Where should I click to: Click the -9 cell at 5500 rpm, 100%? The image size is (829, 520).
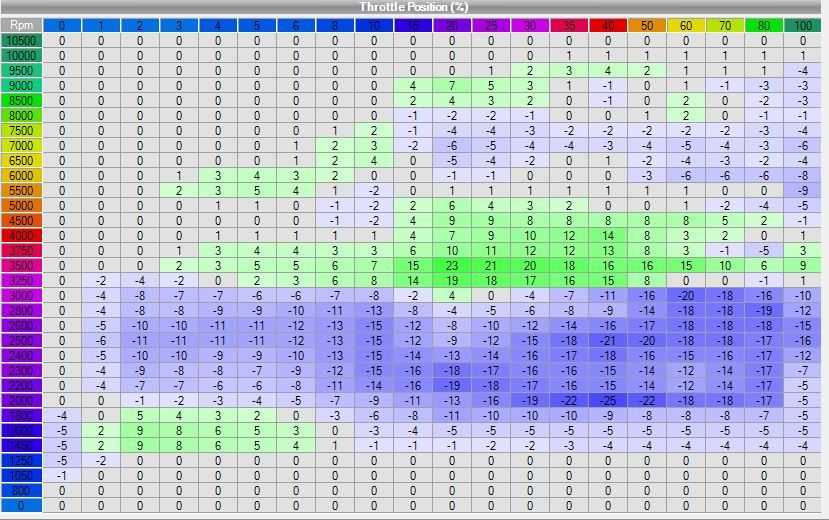click(802, 190)
